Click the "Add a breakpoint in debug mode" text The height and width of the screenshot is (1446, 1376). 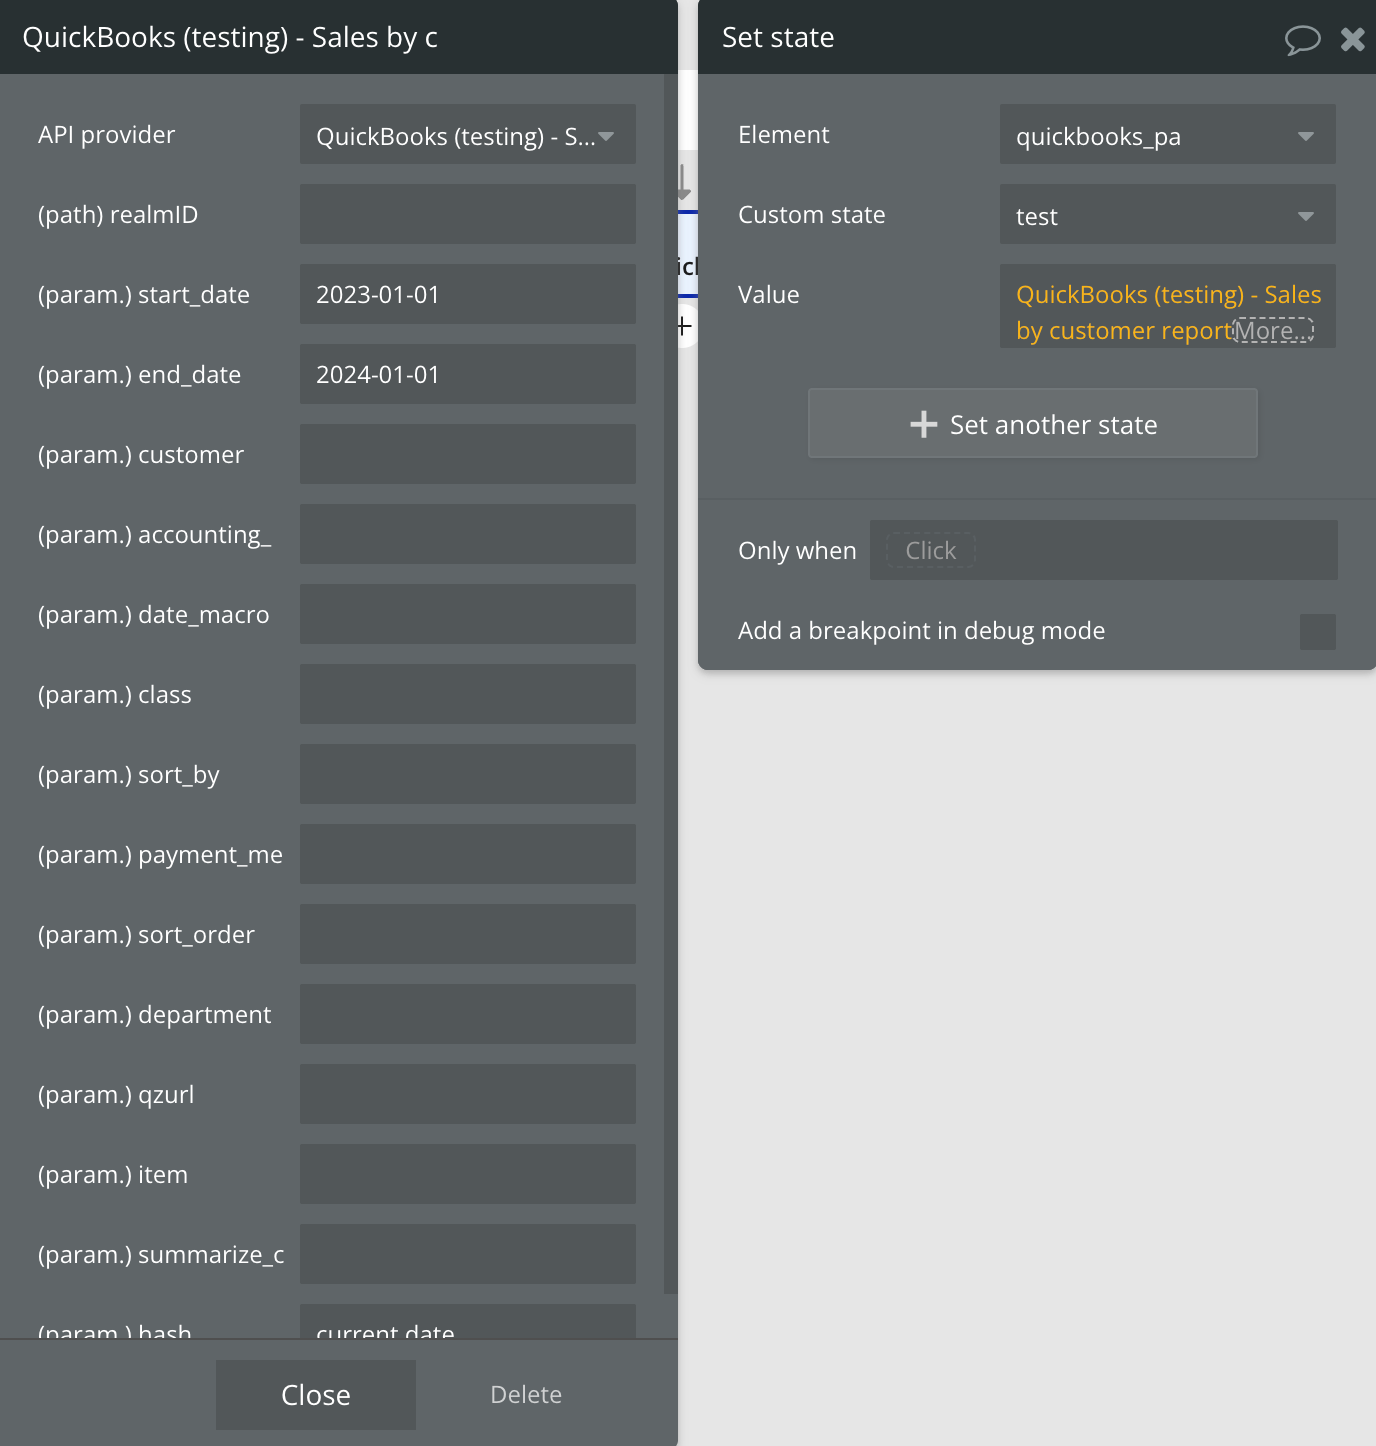click(x=921, y=631)
